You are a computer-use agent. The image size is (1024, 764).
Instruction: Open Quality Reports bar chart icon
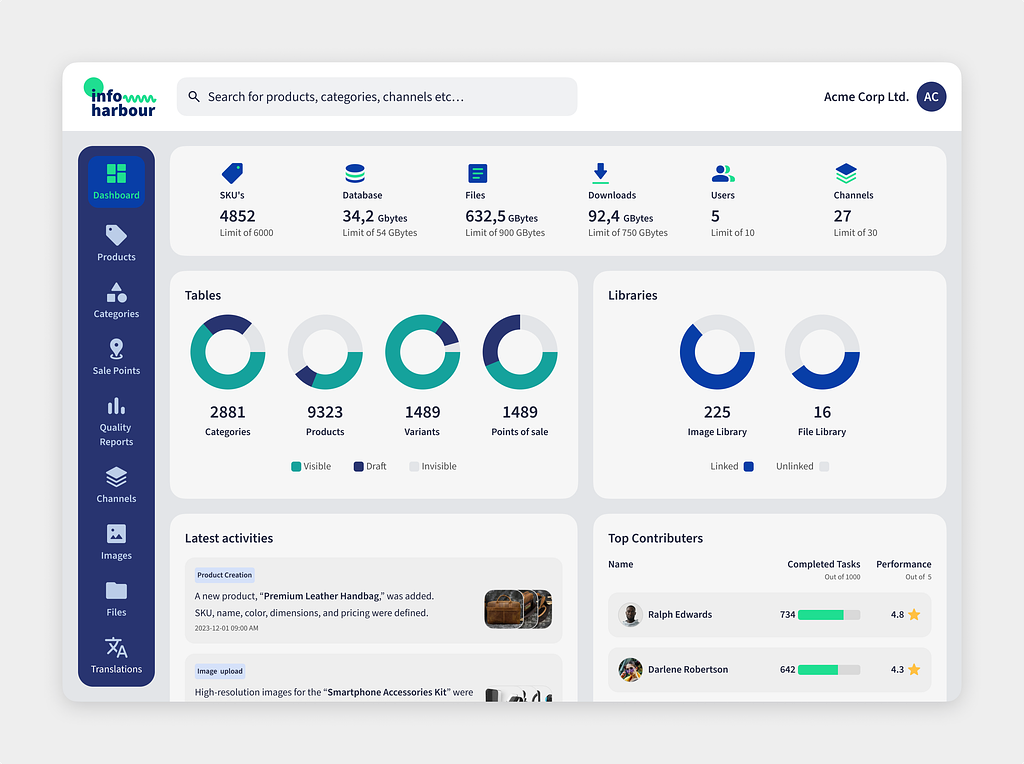coord(116,406)
